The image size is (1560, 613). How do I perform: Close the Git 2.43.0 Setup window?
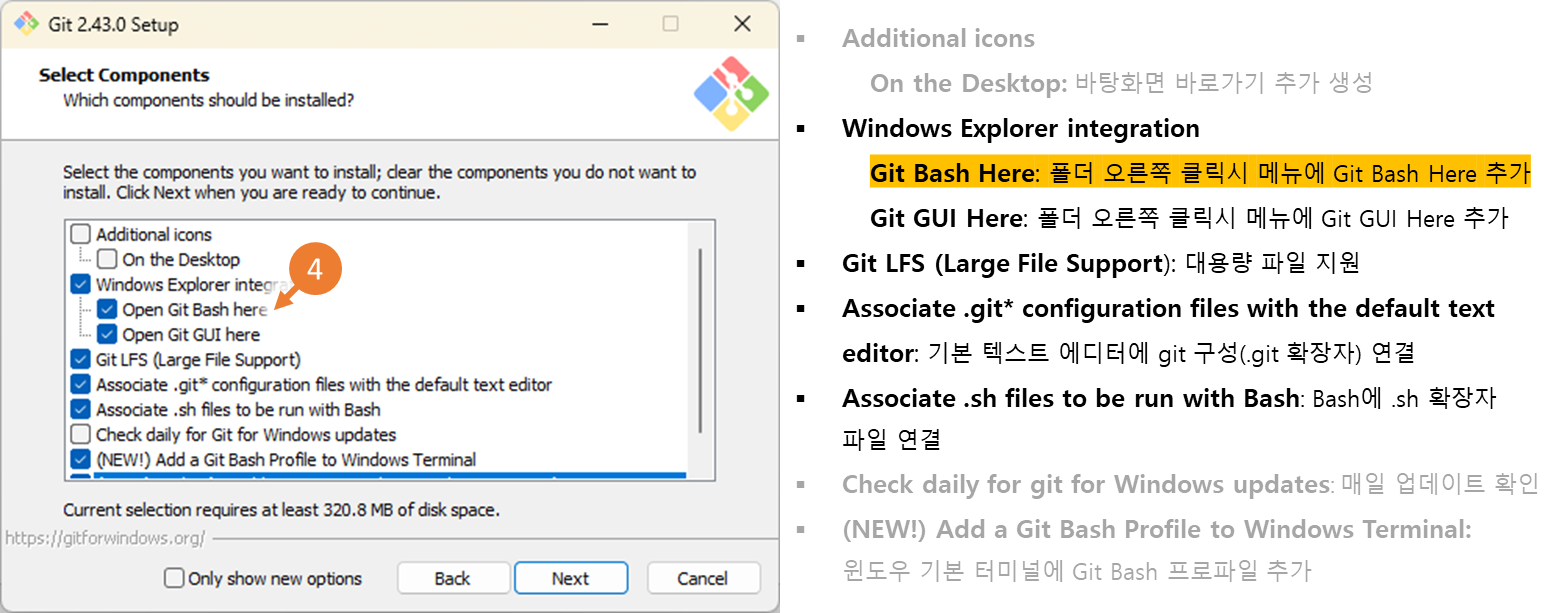click(742, 23)
